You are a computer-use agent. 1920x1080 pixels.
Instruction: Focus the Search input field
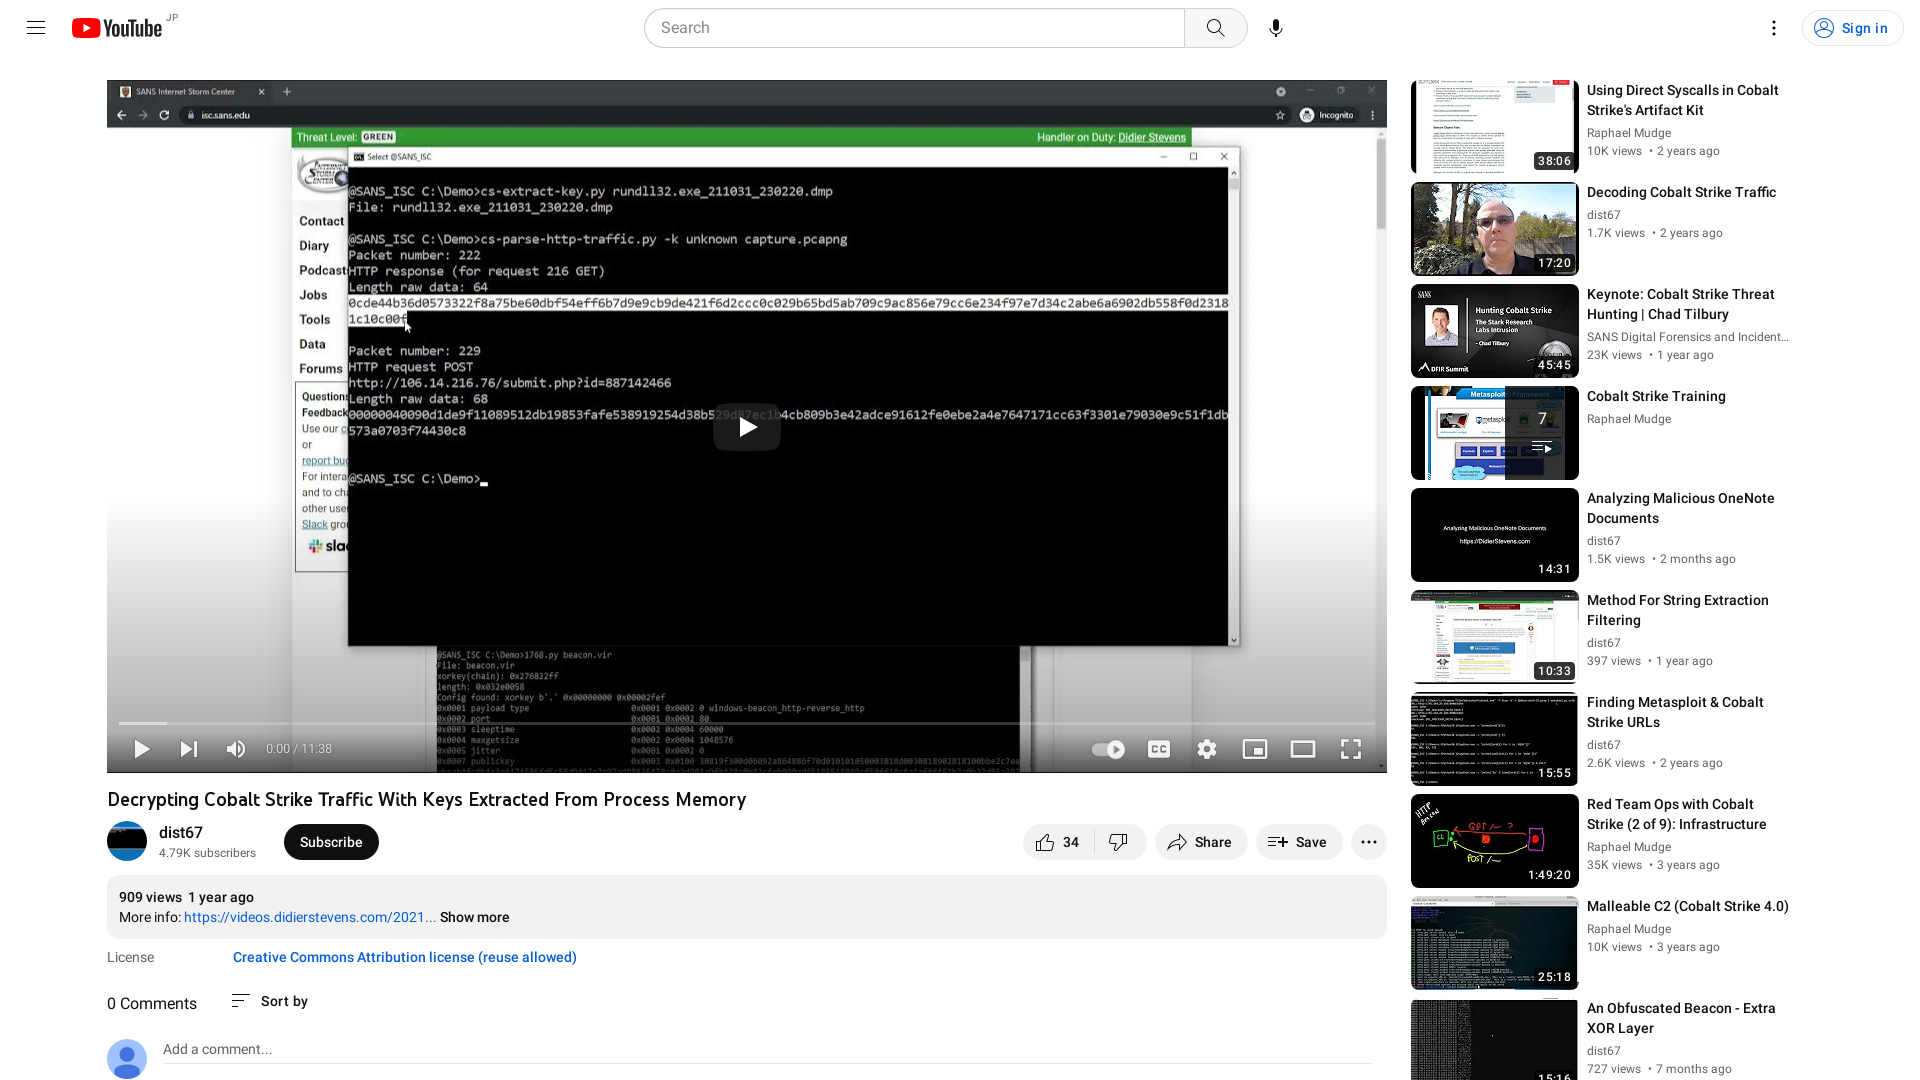click(914, 28)
